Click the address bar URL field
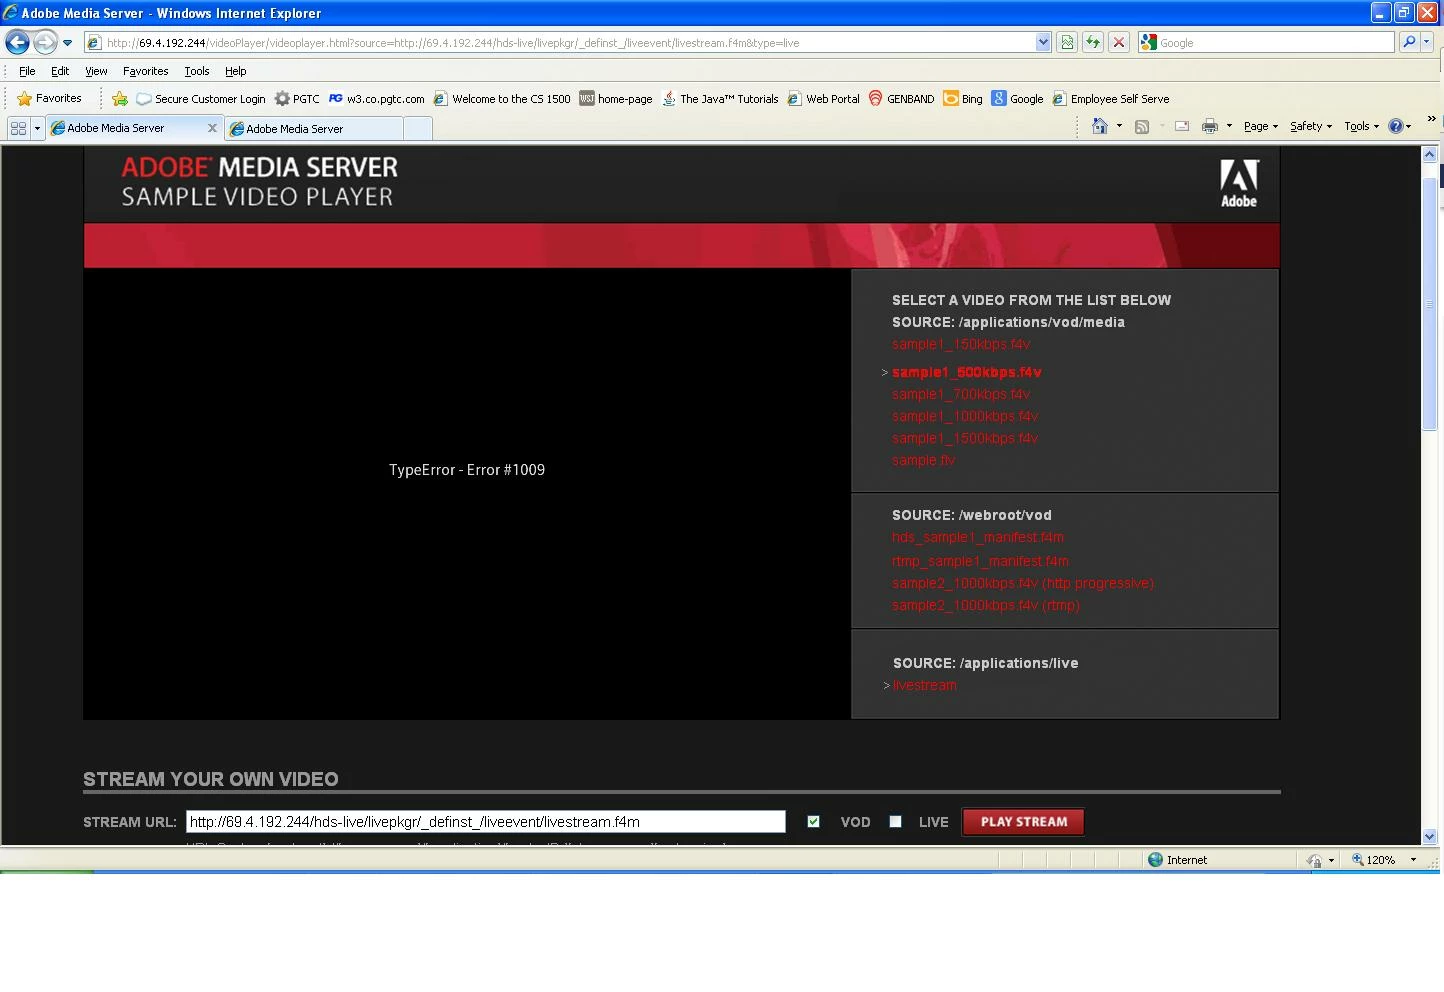This screenshot has height=992, width=1444. click(560, 43)
